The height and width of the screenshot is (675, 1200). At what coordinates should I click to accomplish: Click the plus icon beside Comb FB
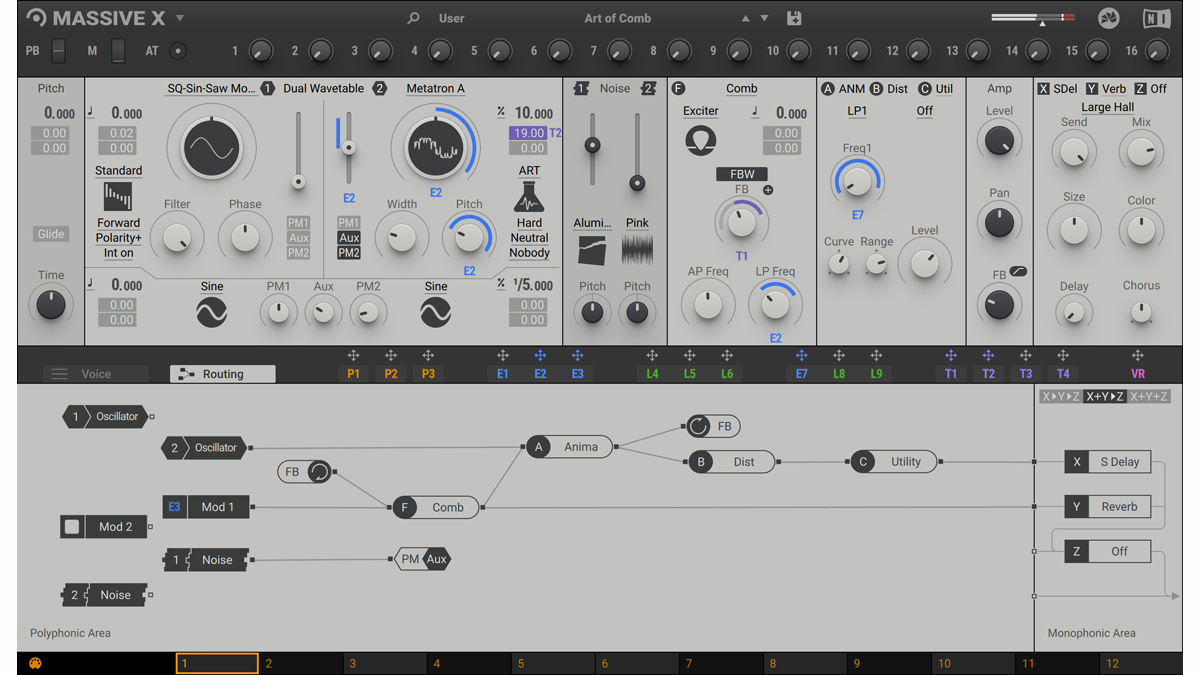768,190
